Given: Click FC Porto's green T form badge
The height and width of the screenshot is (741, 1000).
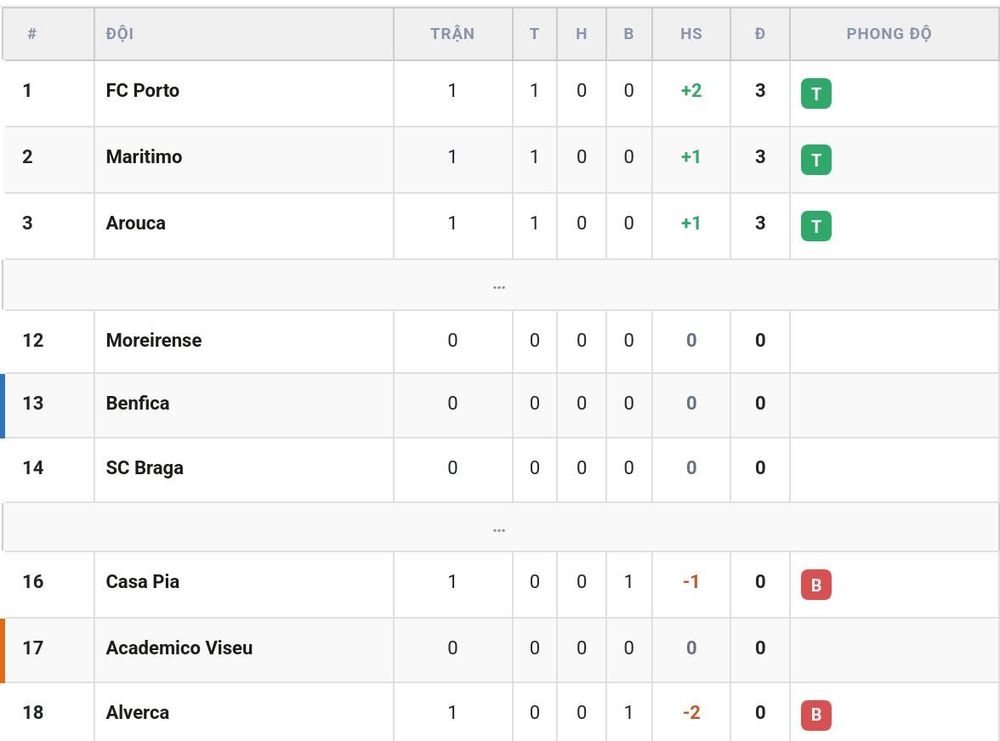Looking at the screenshot, I should (x=816, y=94).
